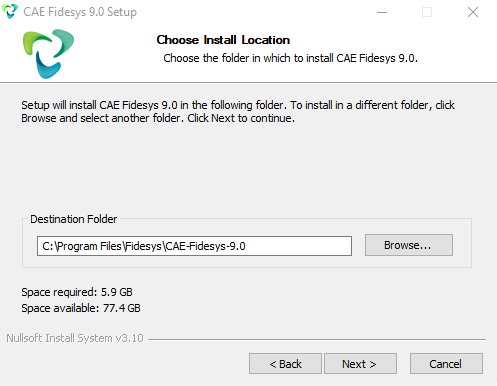Click the Destination Folder group label
Viewport: 497px width, 386px height.
[x=74, y=219]
